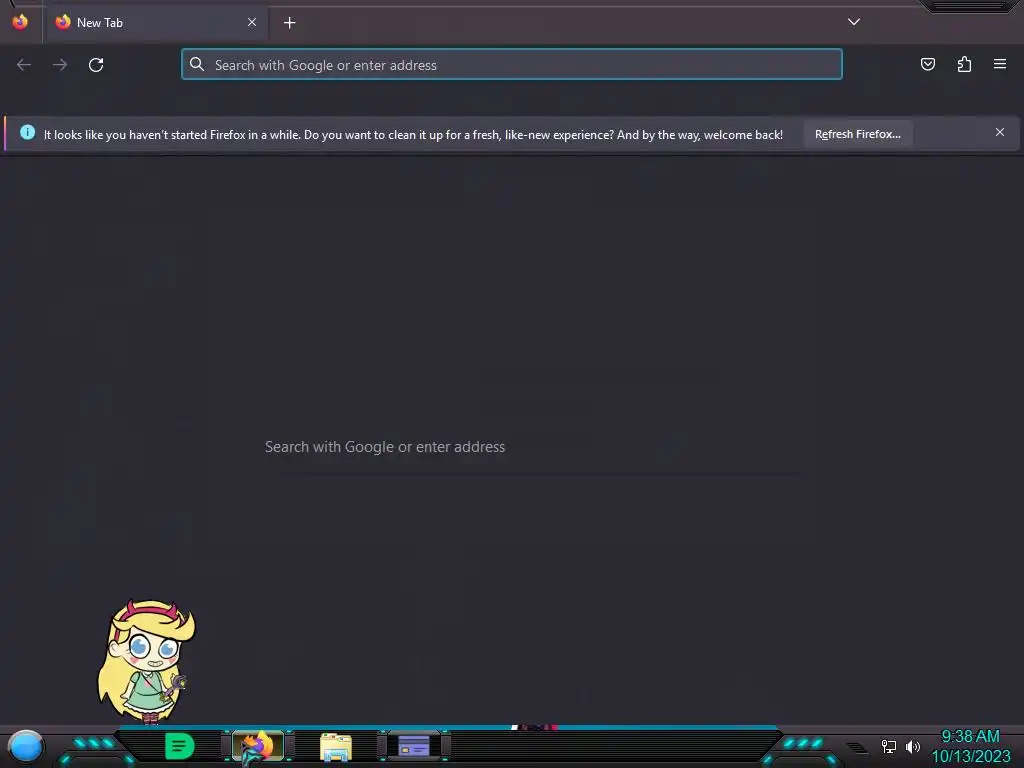1024x768 pixels.
Task: Open the purple window app in taskbar
Action: [x=413, y=746]
